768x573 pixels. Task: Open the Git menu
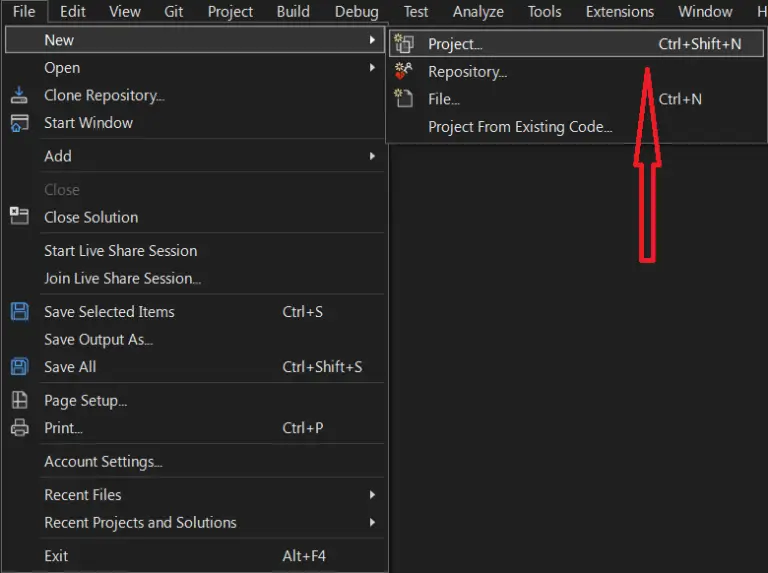[173, 11]
